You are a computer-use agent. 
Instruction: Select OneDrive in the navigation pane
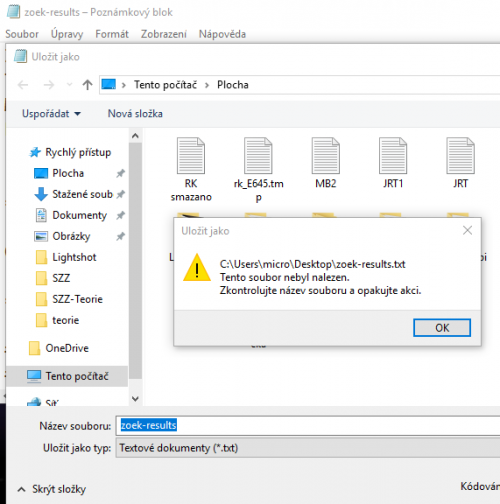click(x=67, y=348)
